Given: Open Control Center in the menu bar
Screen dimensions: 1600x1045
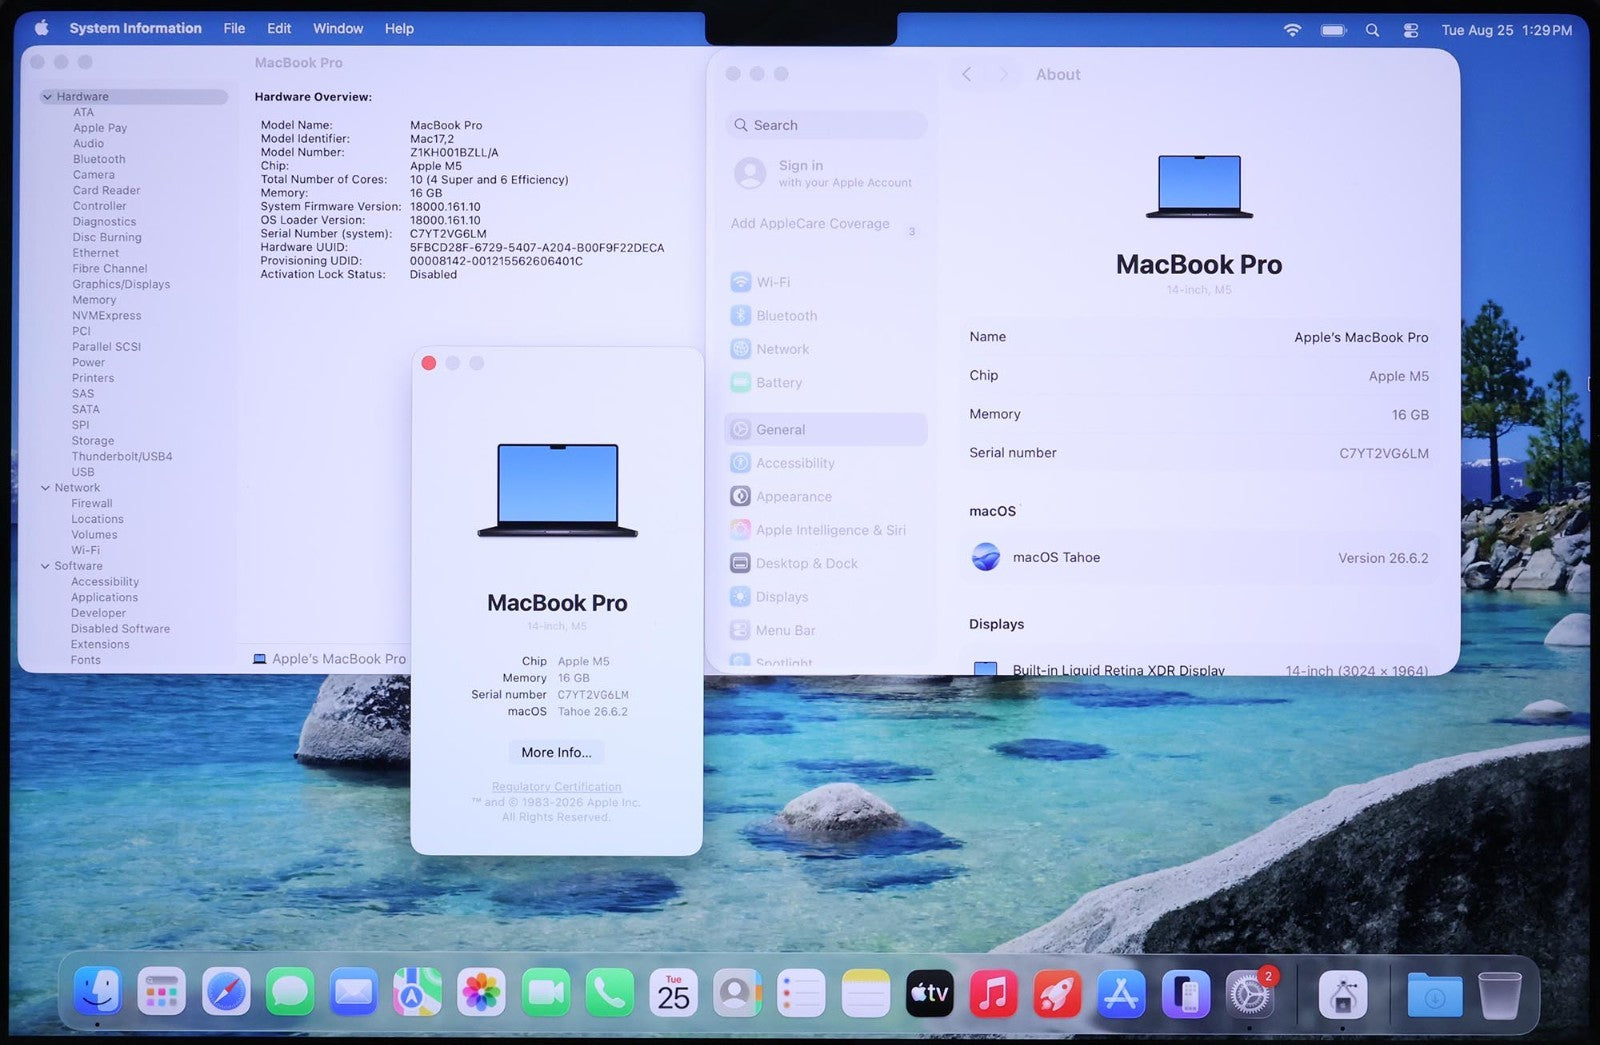Looking at the screenshot, I should (x=1411, y=30).
